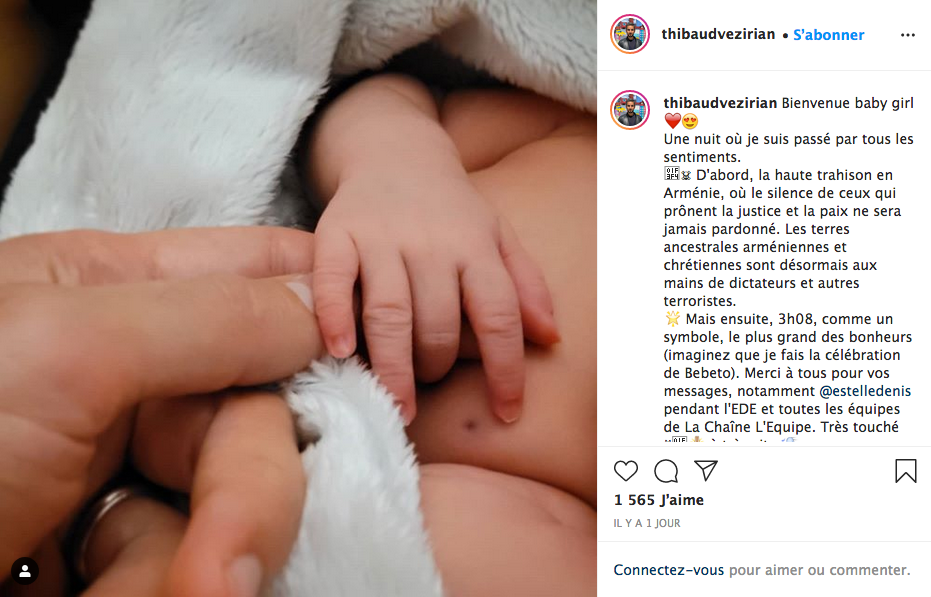Save post with bookmark icon
This screenshot has height=597, width=931.
905,471
